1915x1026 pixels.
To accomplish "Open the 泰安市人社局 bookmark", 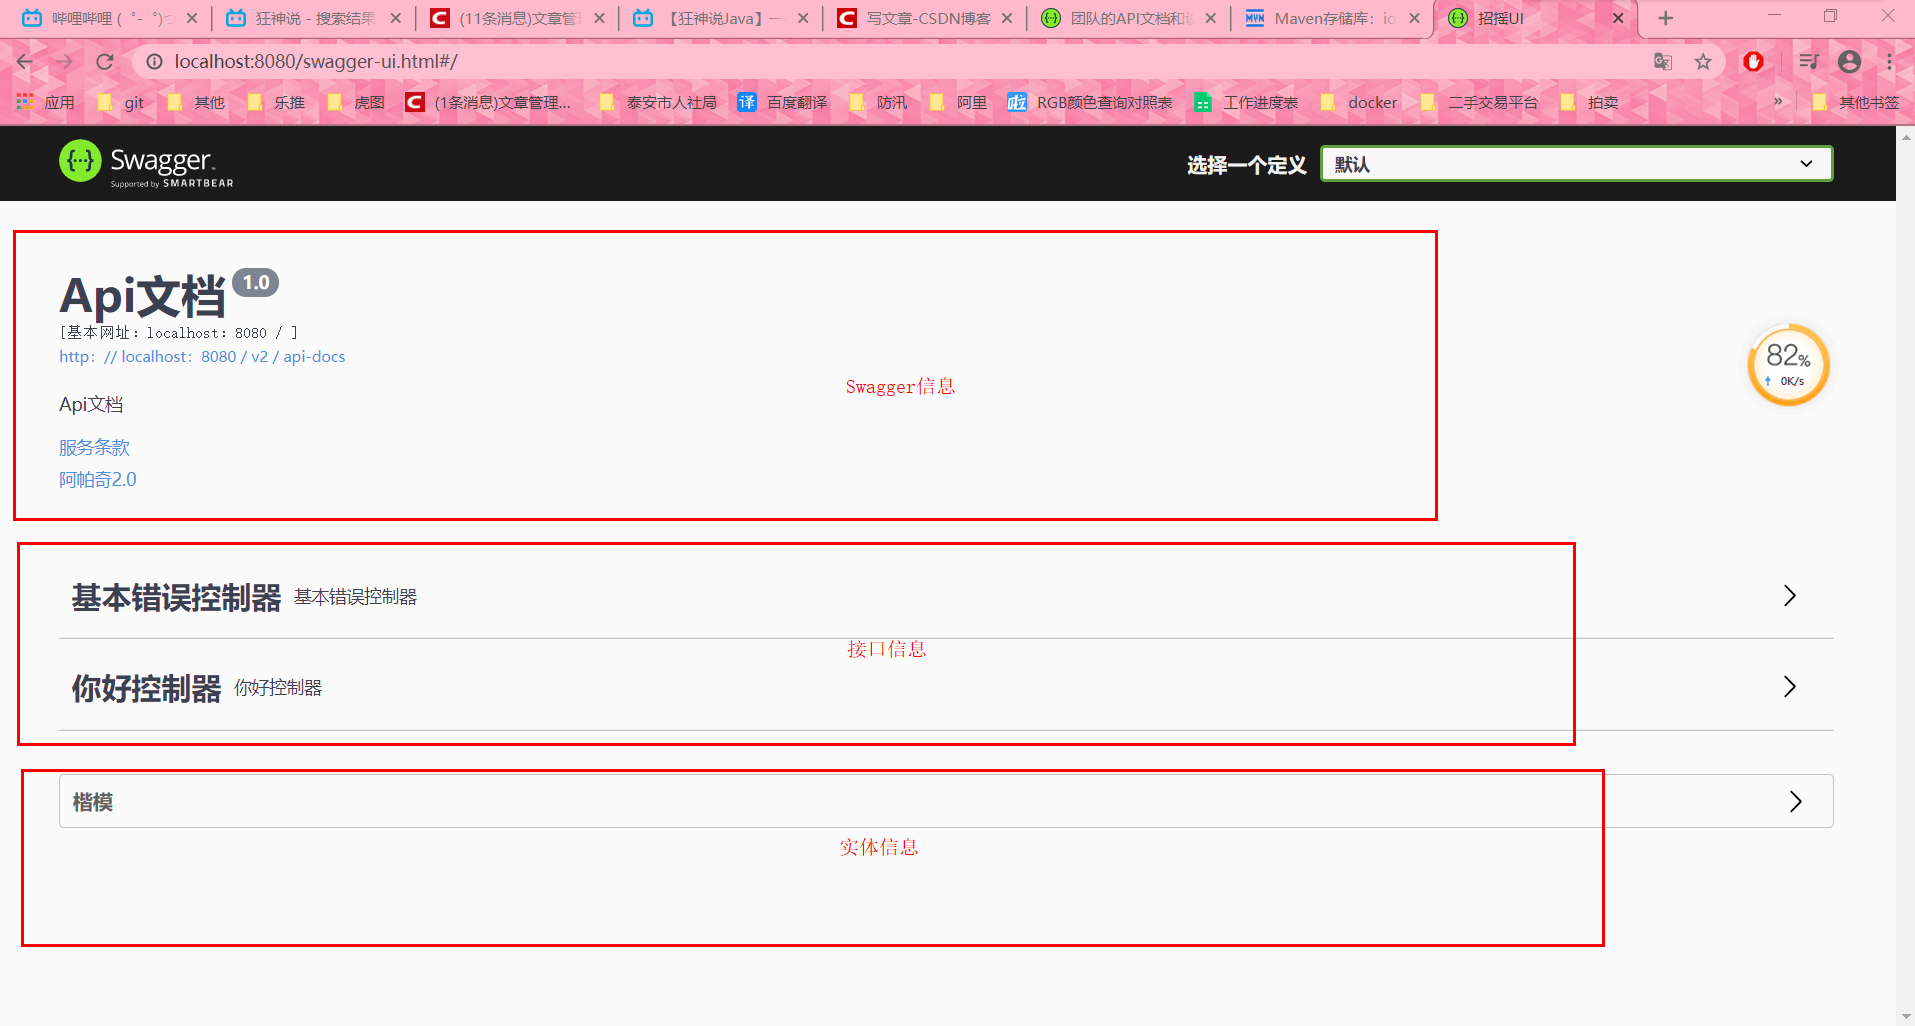I will click(x=658, y=102).
